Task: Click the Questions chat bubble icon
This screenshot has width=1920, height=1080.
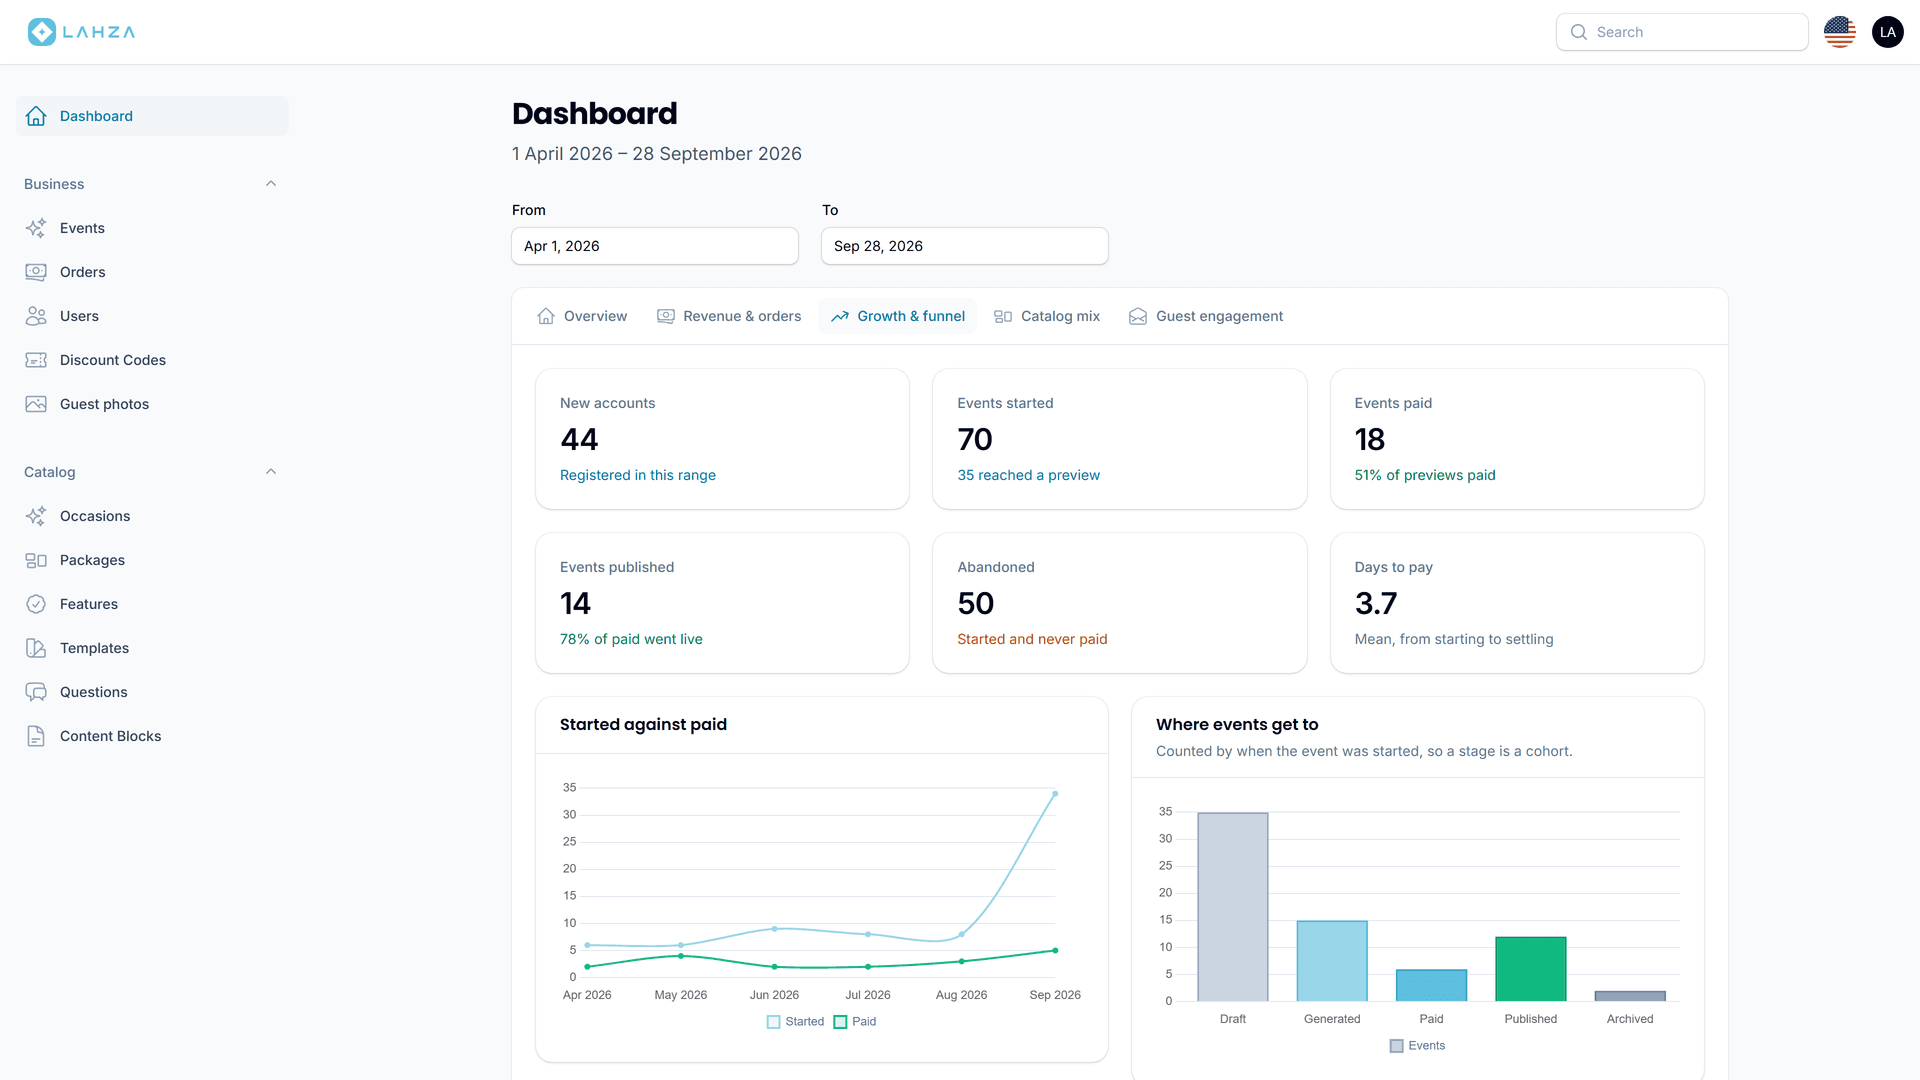Action: (x=36, y=692)
